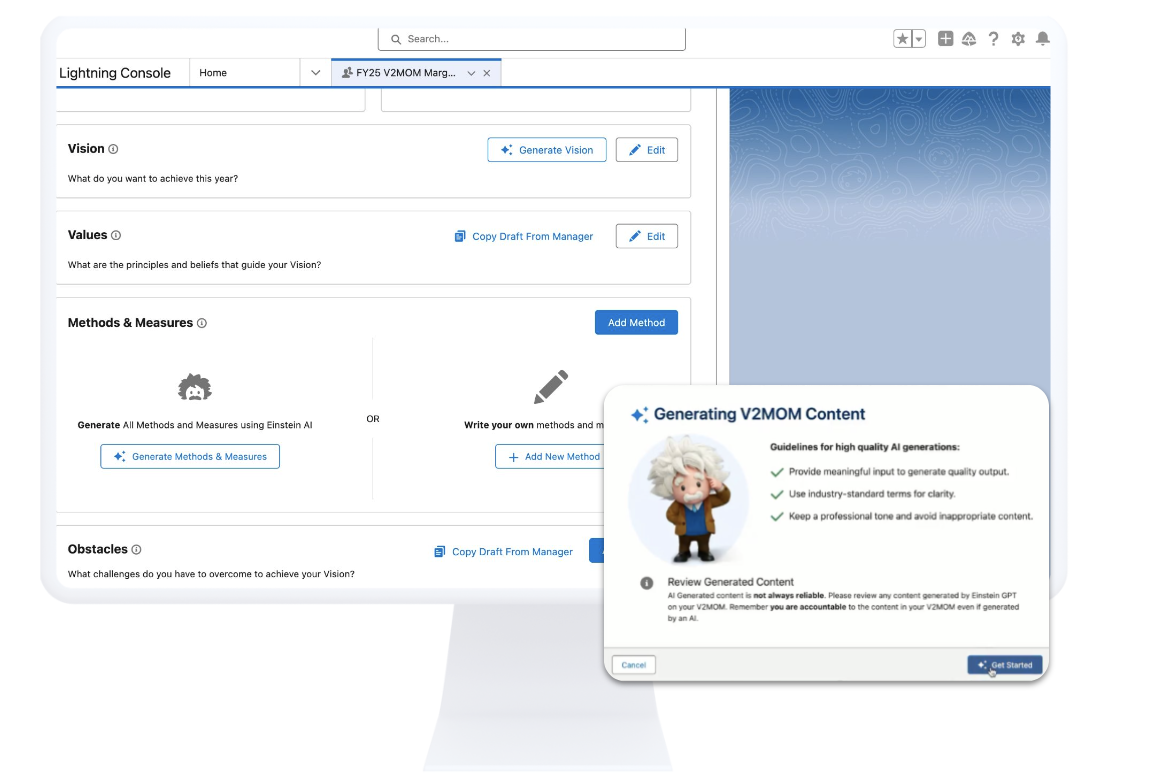Click Copy Draft From Manager in Values
The image size is (1162, 784).
pos(523,237)
